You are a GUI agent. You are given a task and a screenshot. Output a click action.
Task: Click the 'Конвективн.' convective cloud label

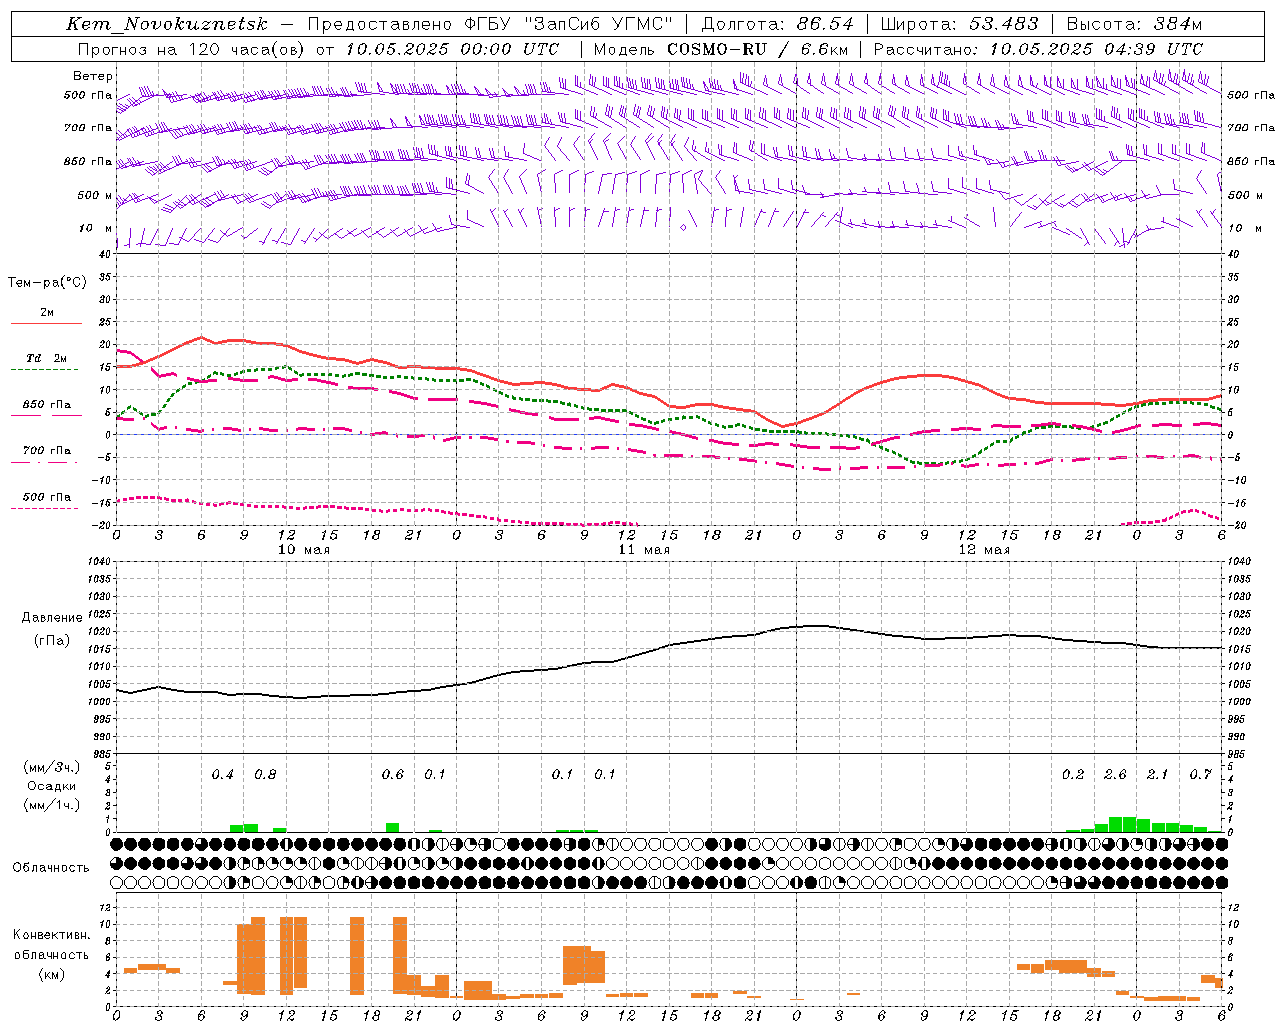coord(51,935)
